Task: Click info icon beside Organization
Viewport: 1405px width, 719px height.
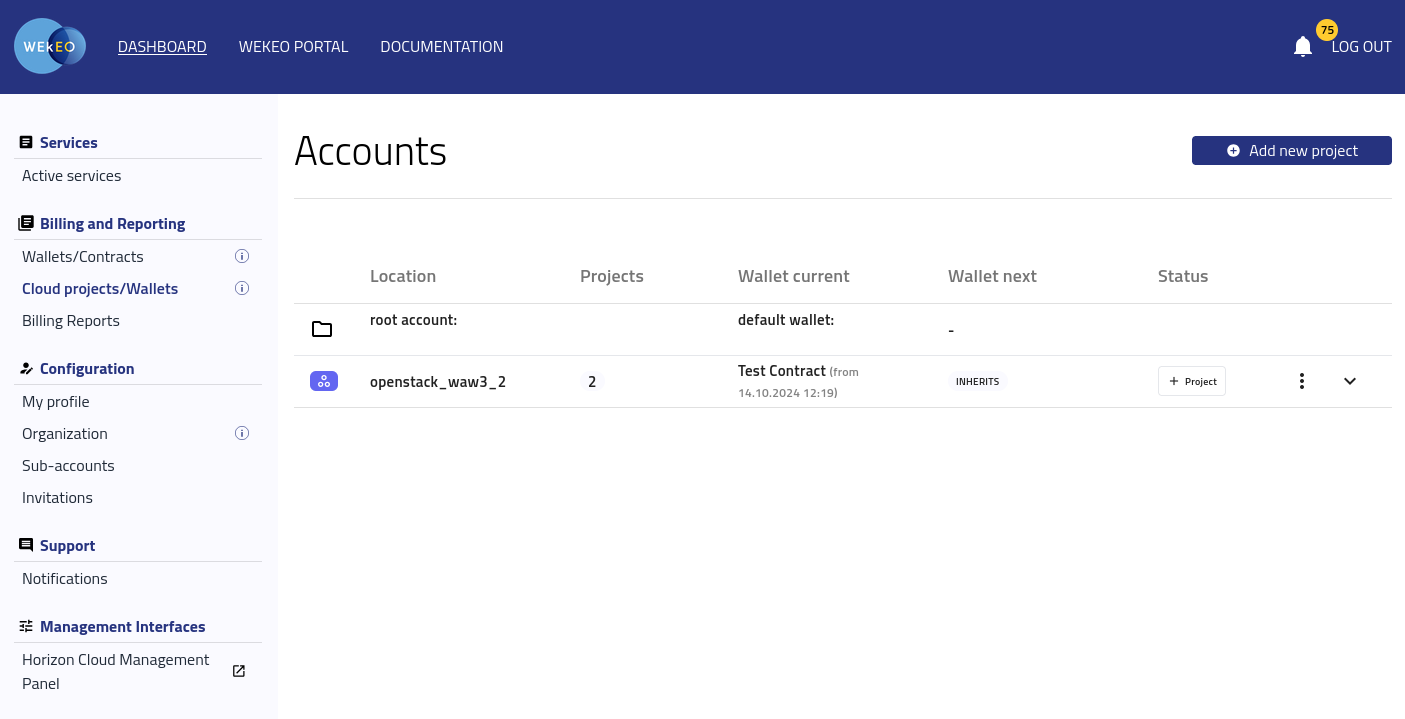Action: pyautogui.click(x=241, y=433)
